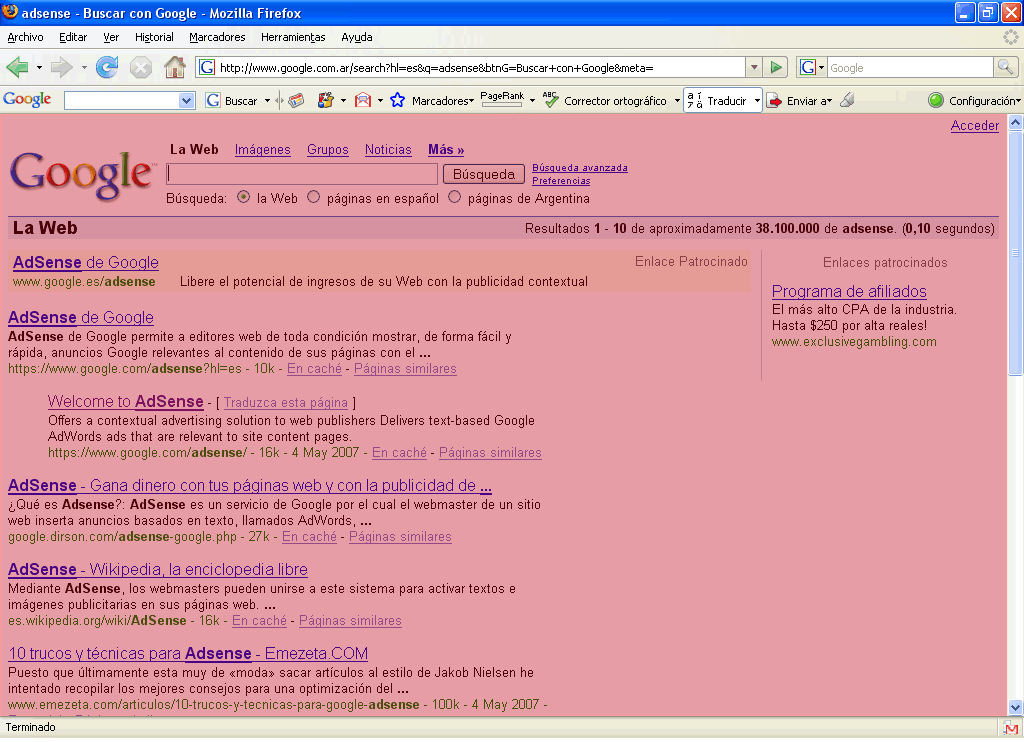This screenshot has height=742, width=1024.
Task: Open the Imágenes search link
Action: click(x=263, y=150)
